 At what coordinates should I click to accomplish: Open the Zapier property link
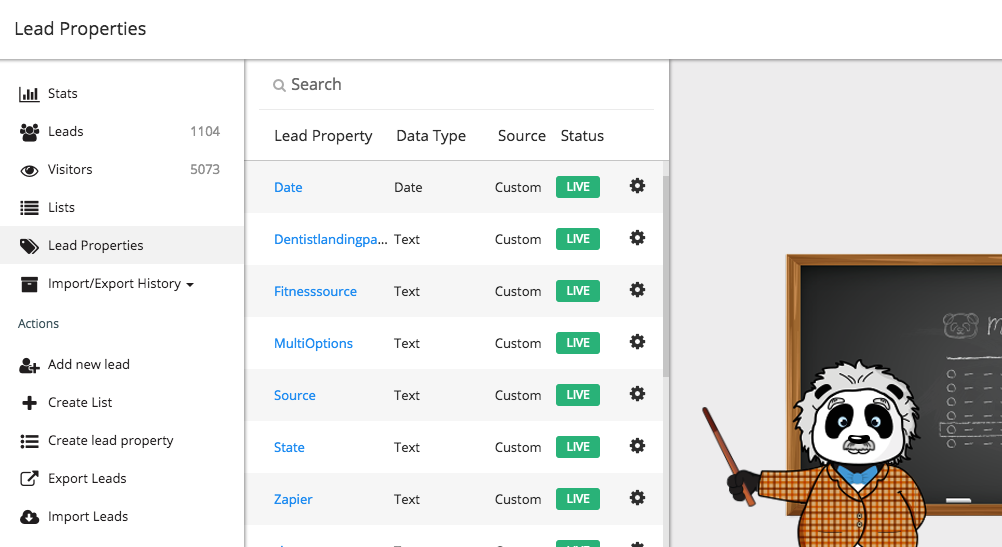pos(293,500)
